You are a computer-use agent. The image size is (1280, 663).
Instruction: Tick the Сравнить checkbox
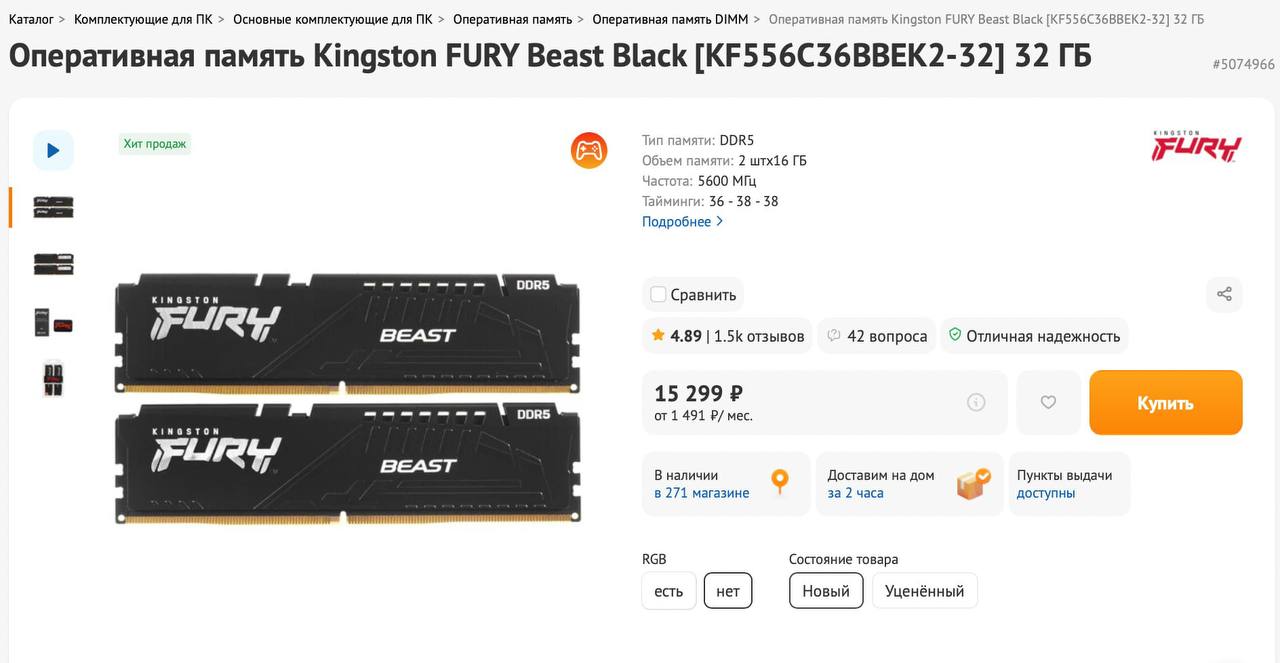pyautogui.click(x=658, y=294)
